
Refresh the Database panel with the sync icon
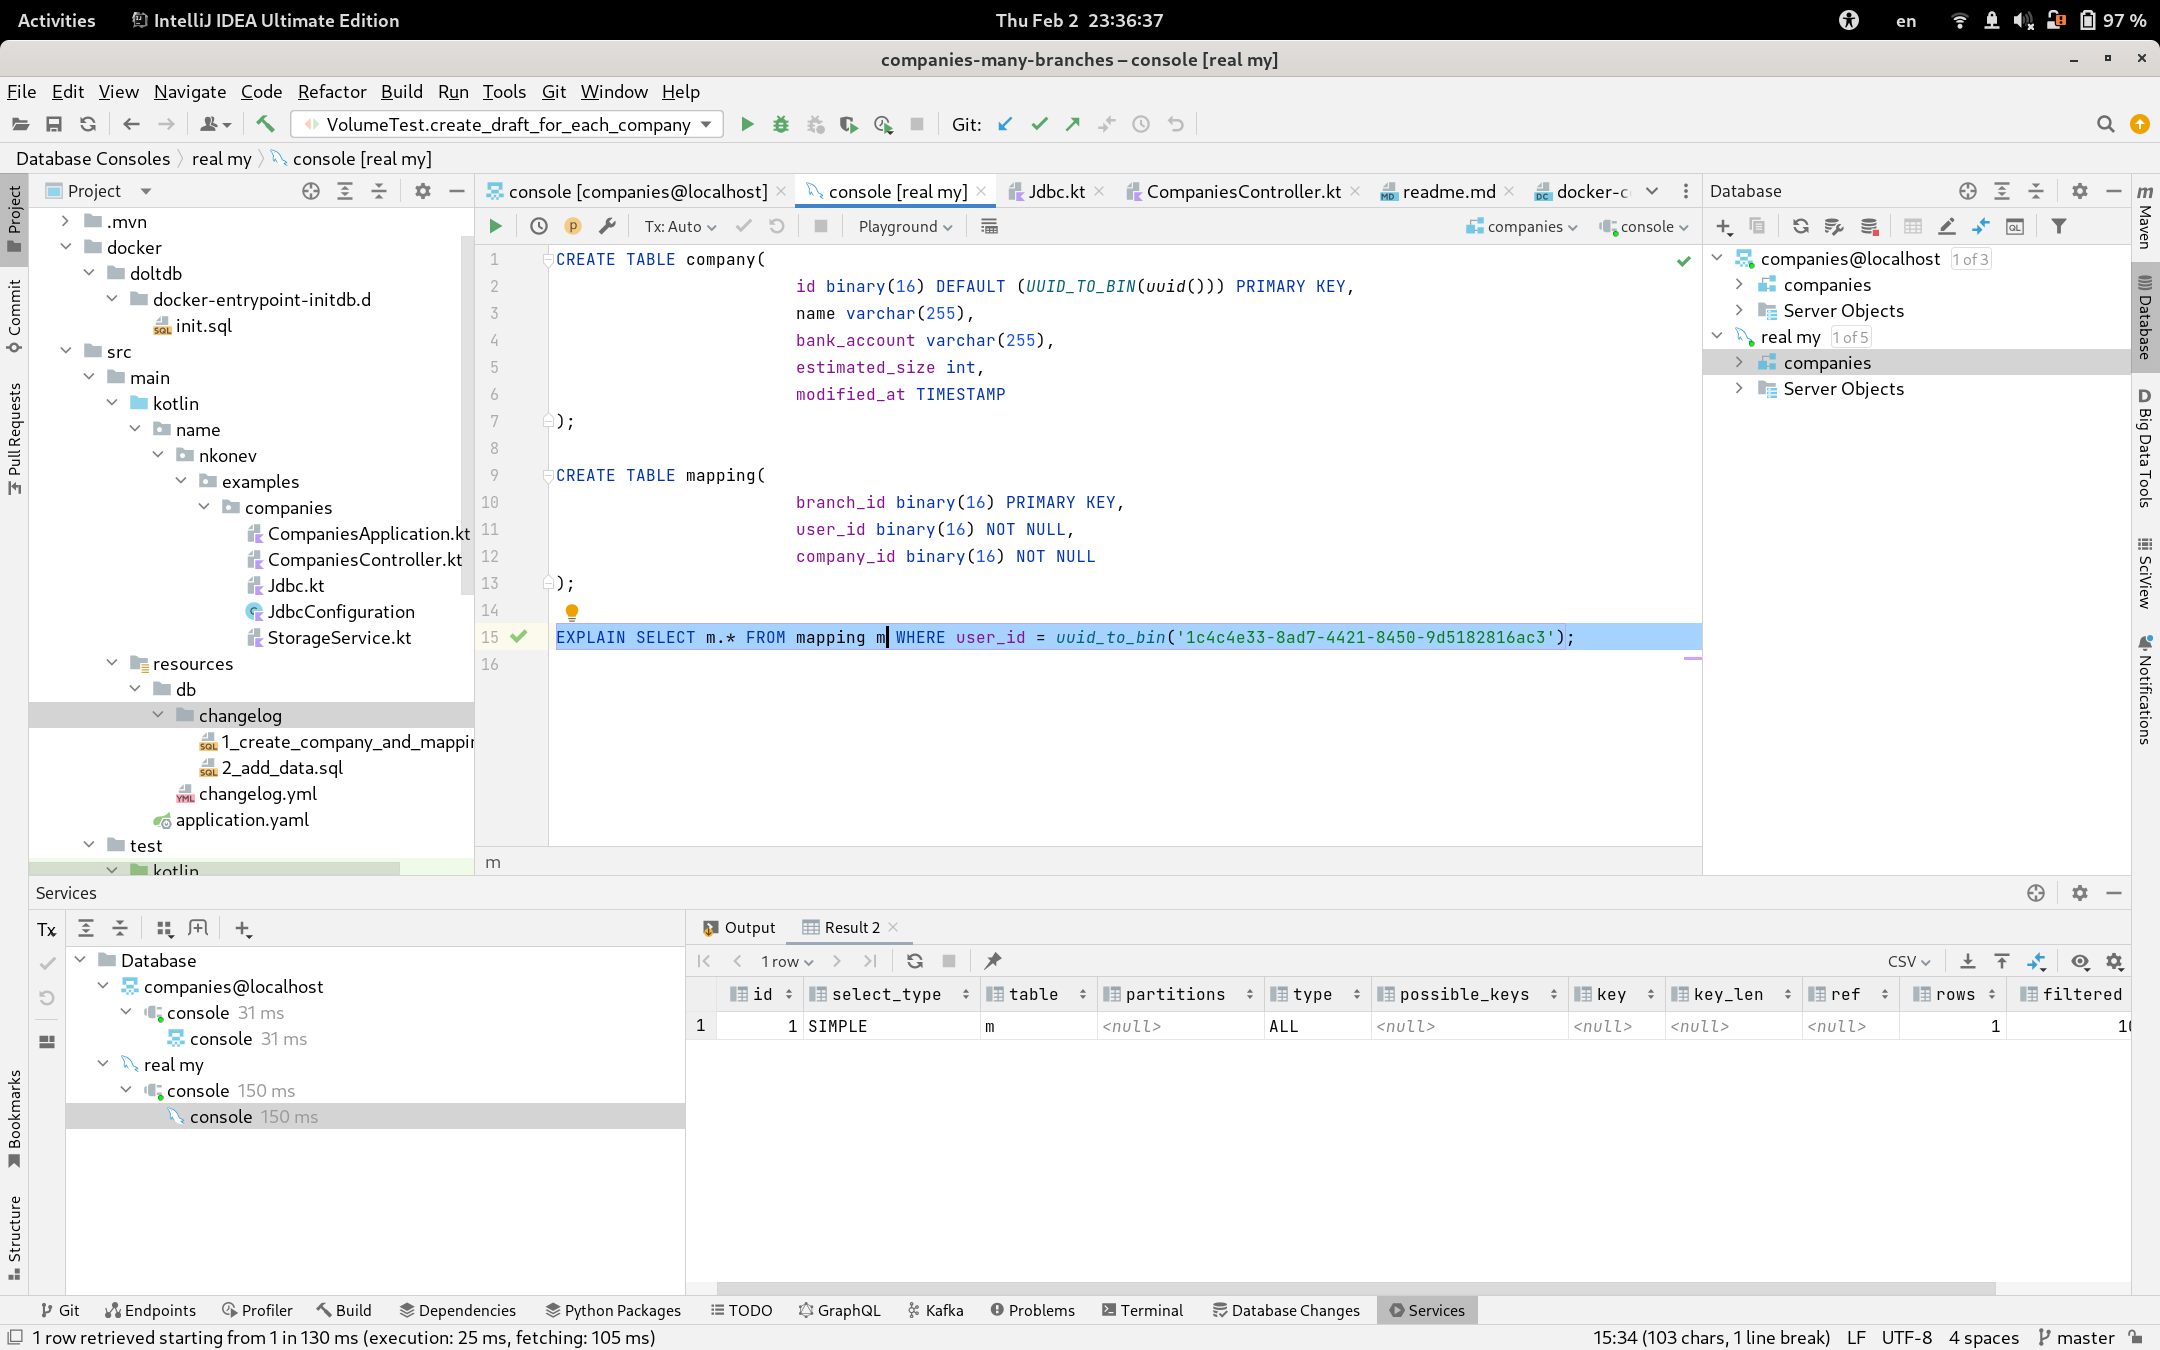[1800, 226]
